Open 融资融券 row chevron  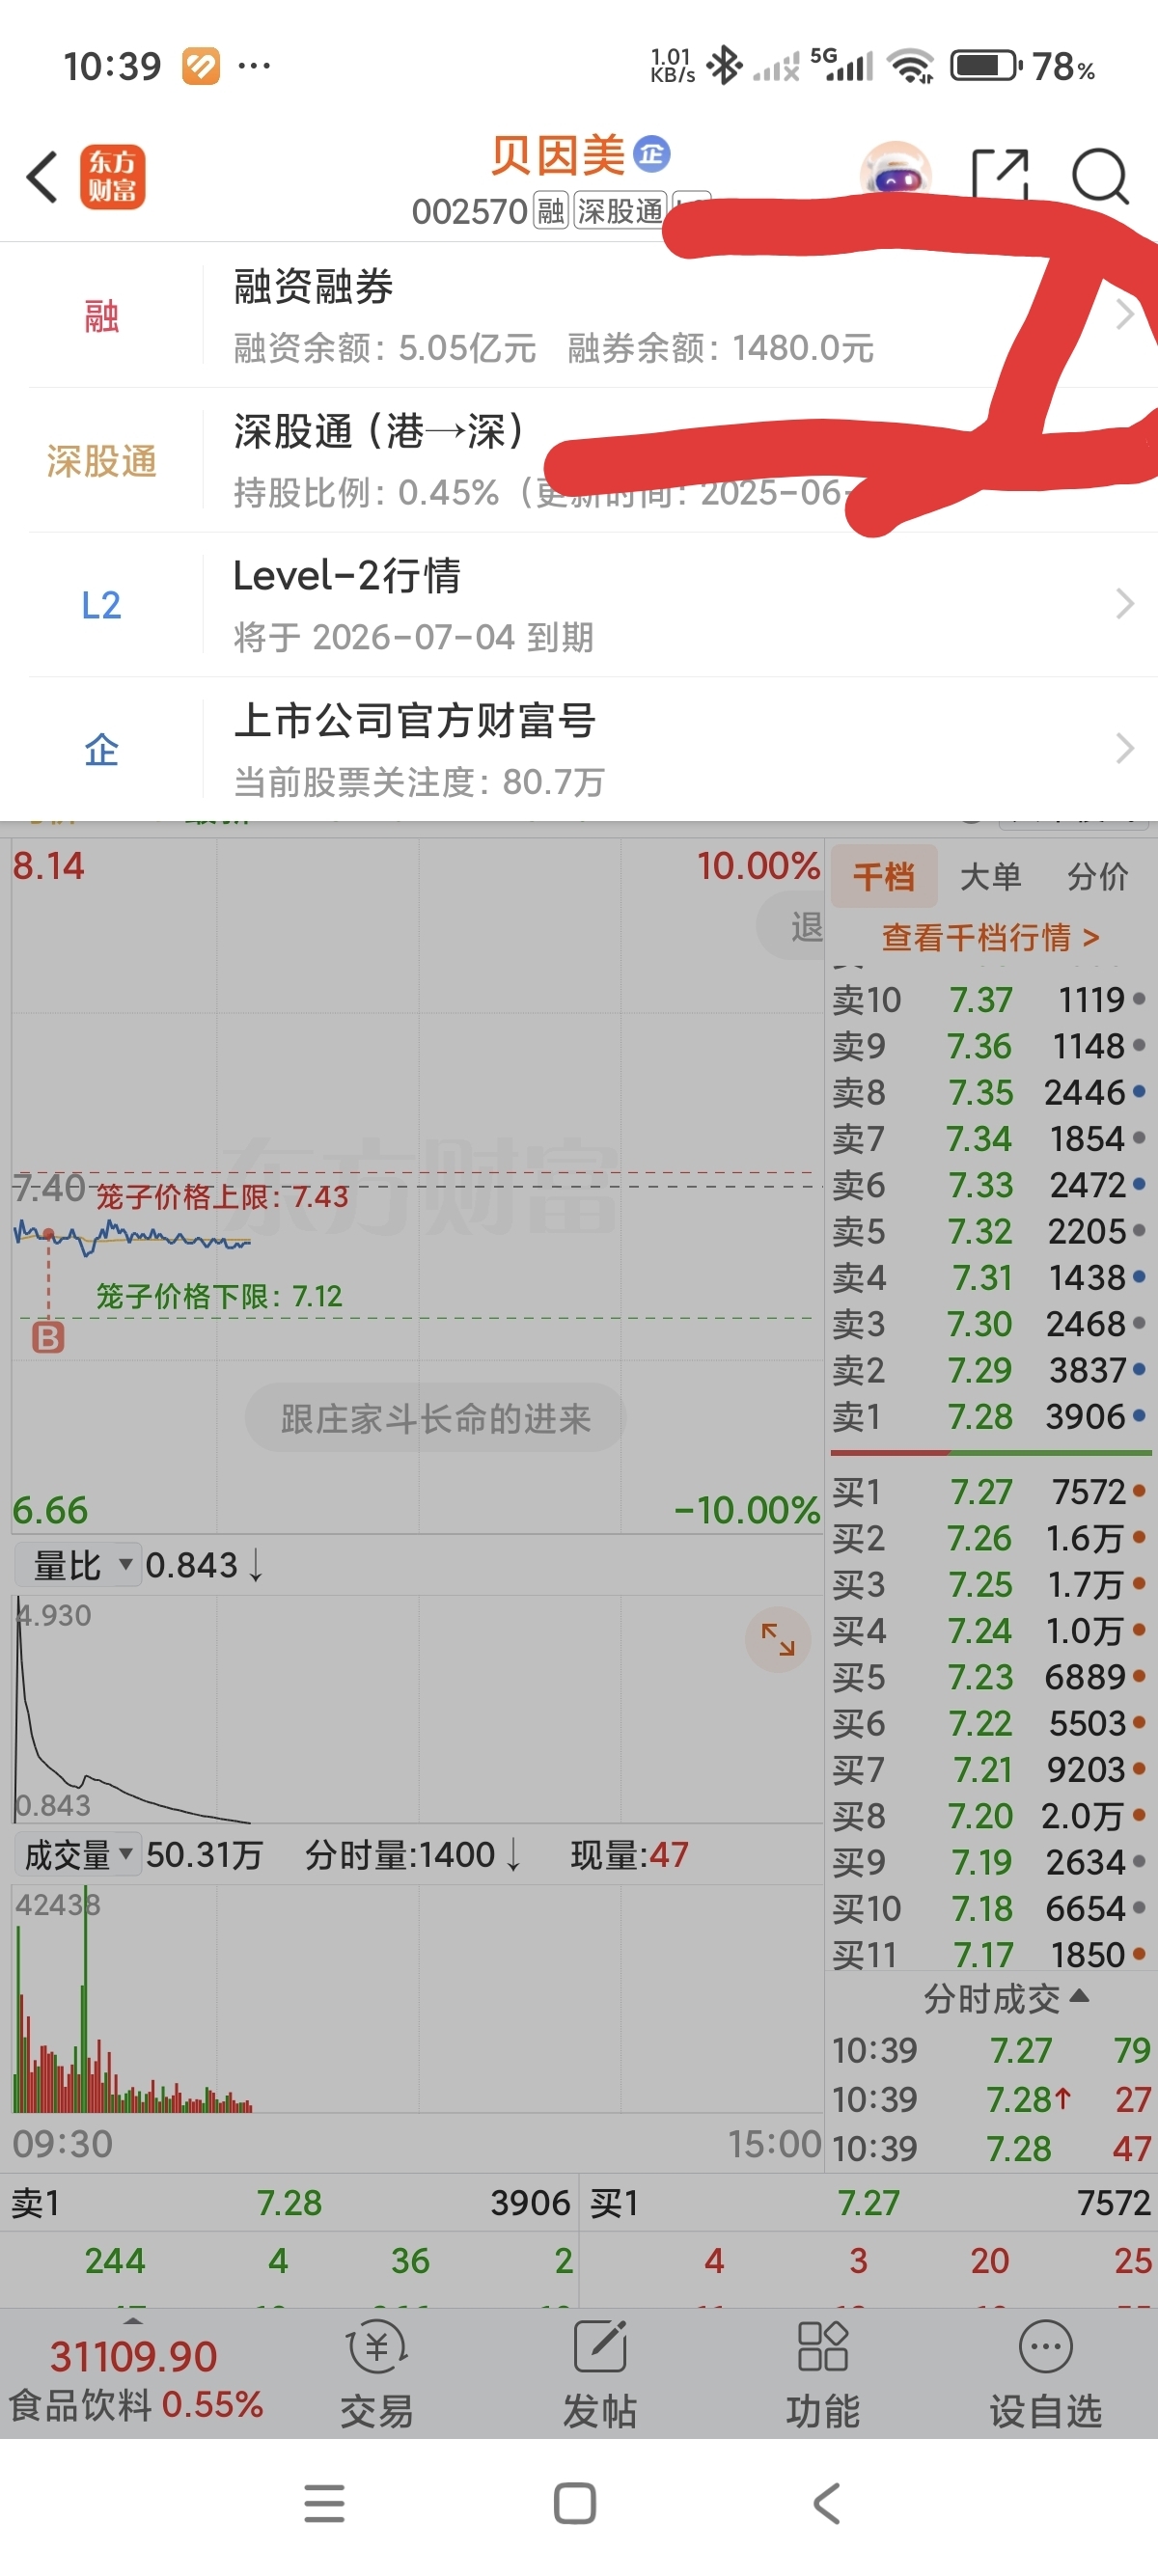(x=1125, y=315)
